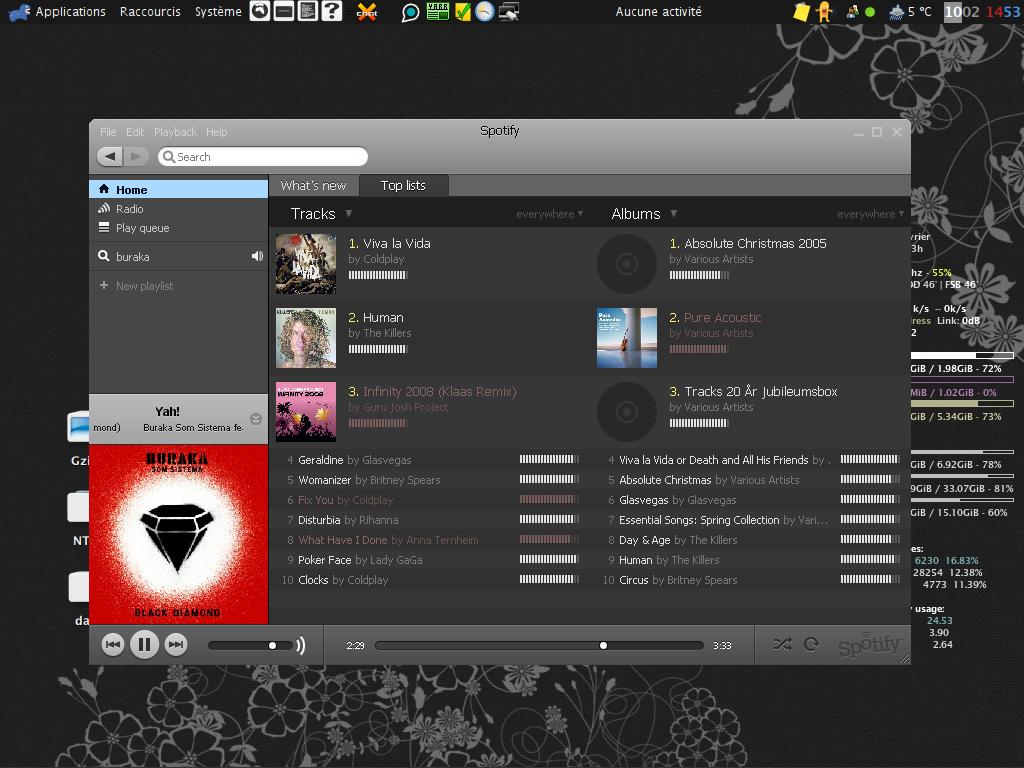Open the Play queue
Viewport: 1024px width, 768px height.
click(x=142, y=228)
